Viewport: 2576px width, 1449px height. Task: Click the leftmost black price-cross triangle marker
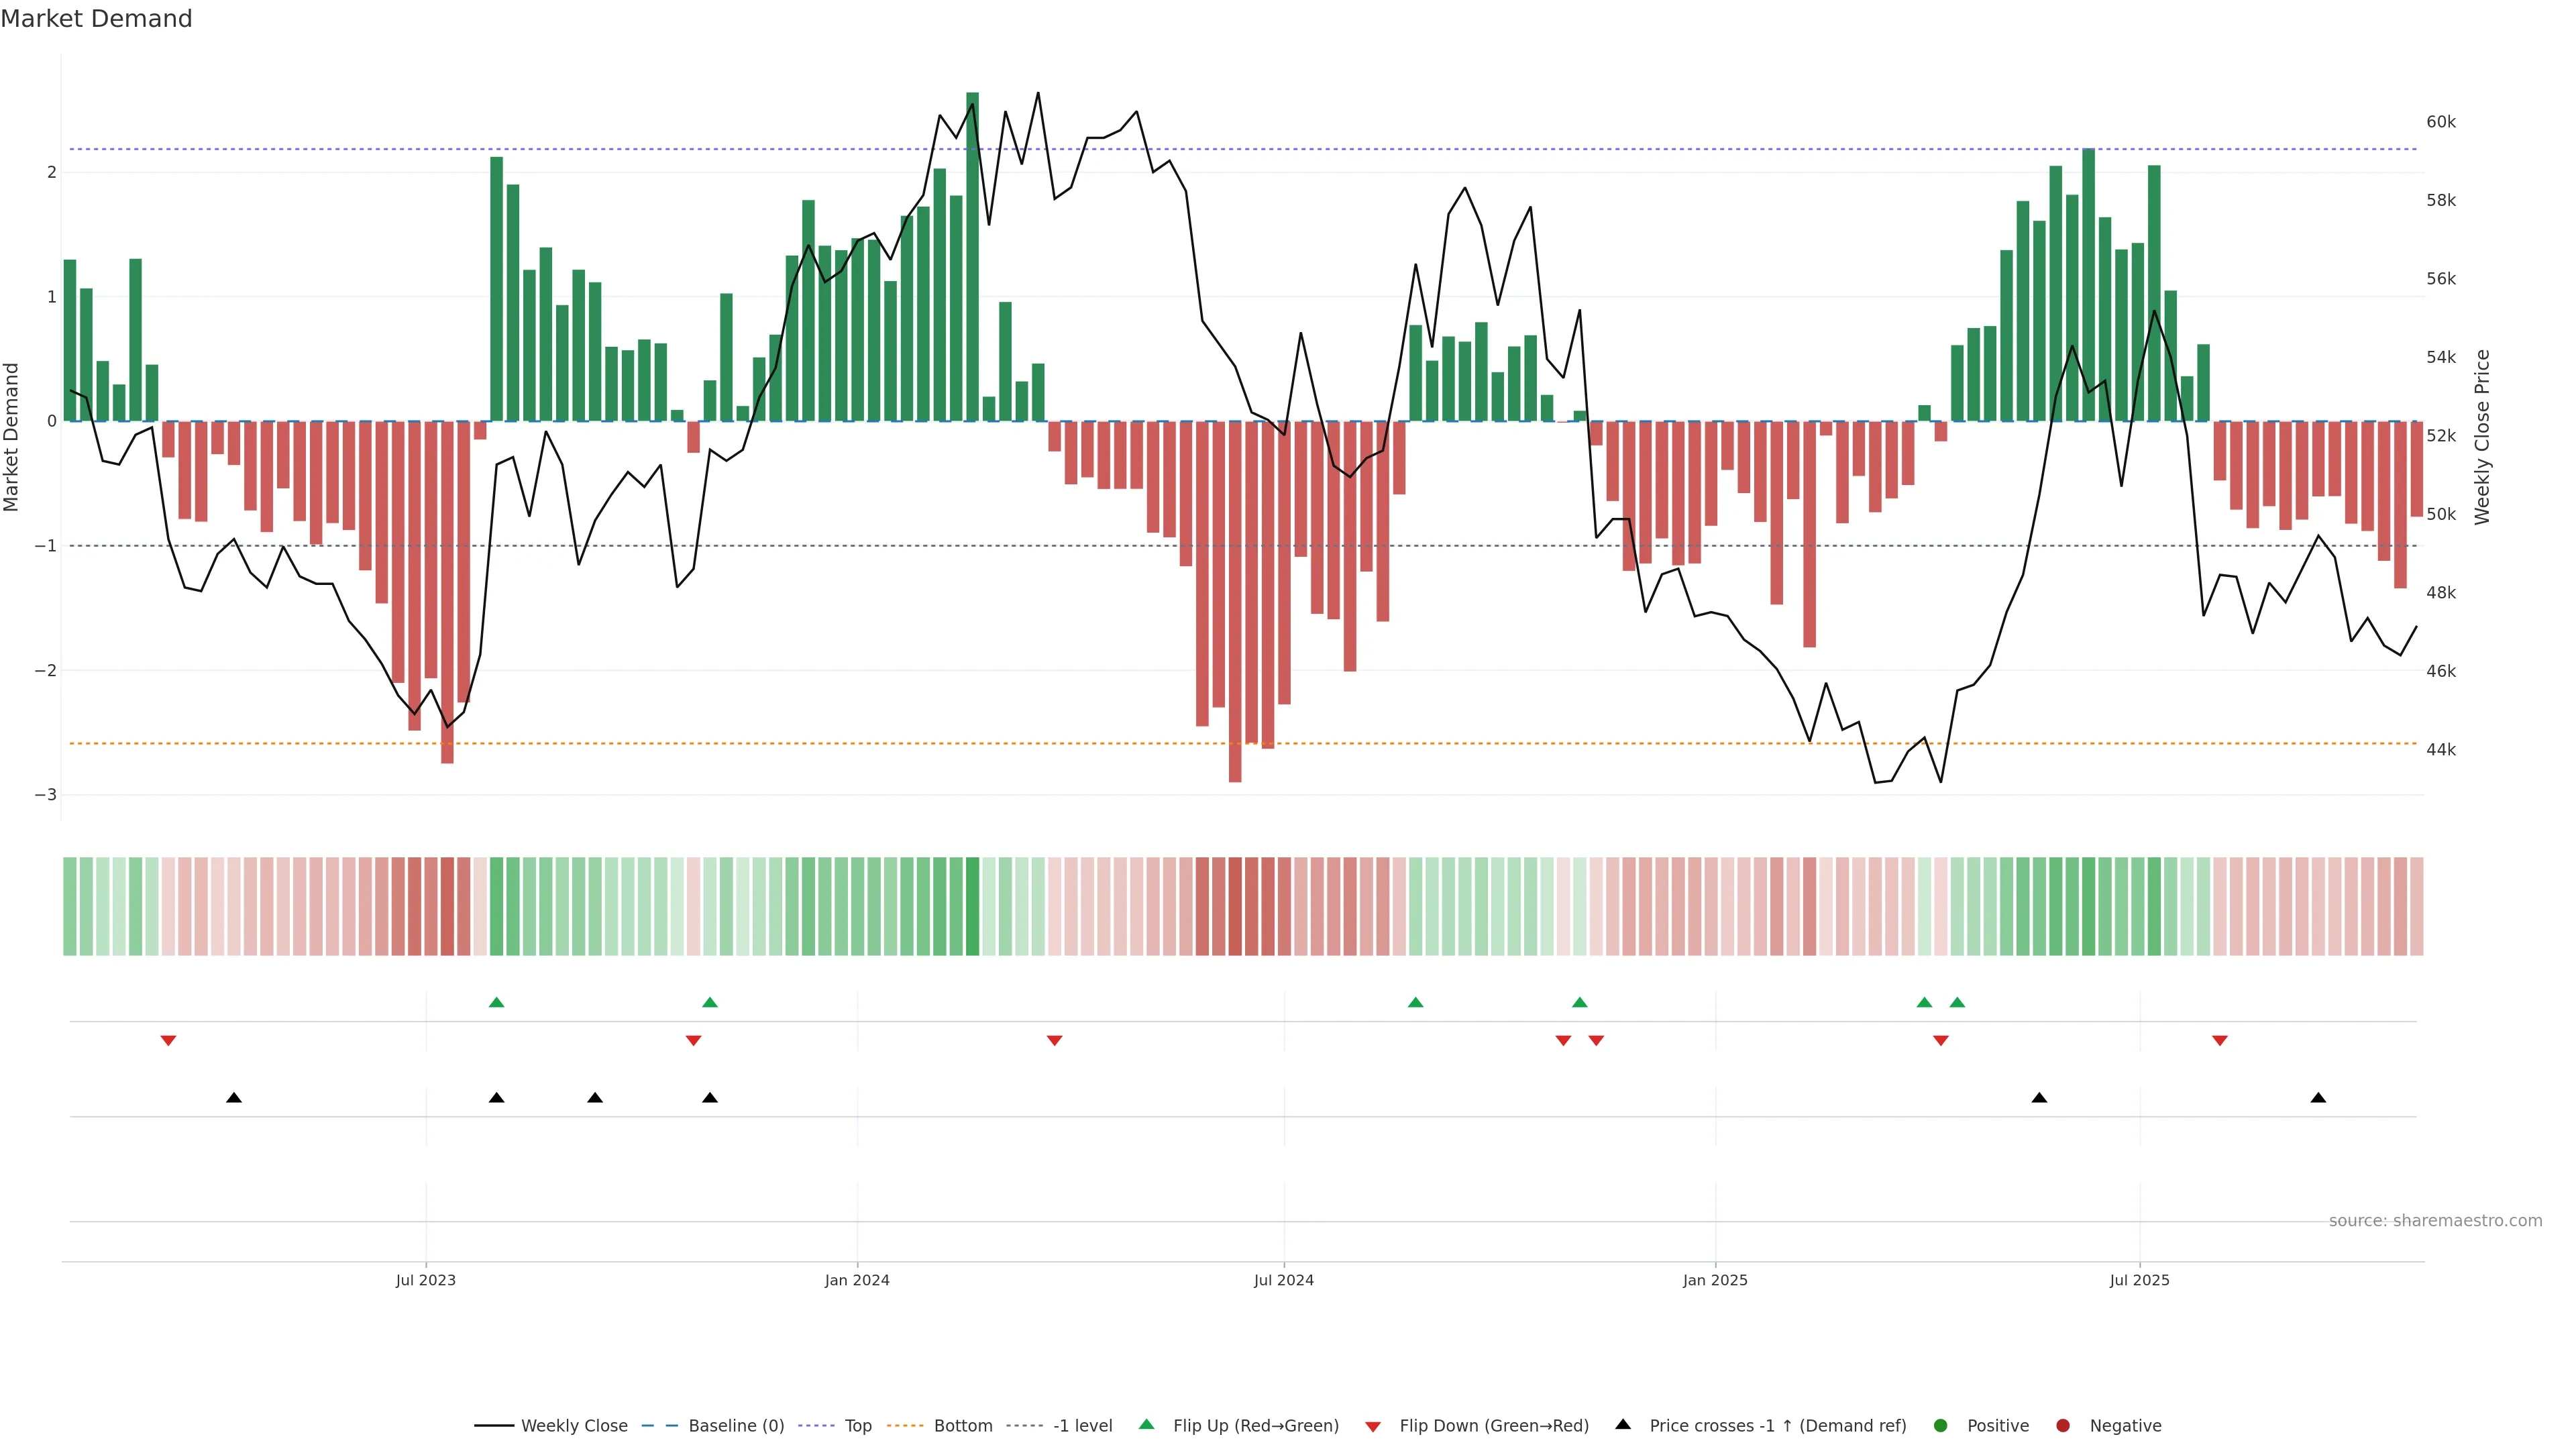(234, 1098)
